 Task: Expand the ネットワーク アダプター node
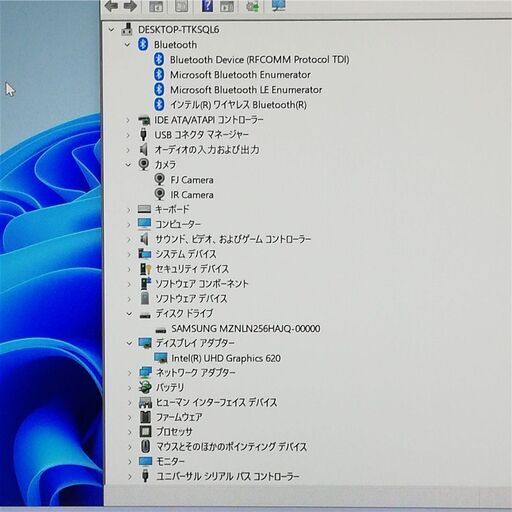129,373
